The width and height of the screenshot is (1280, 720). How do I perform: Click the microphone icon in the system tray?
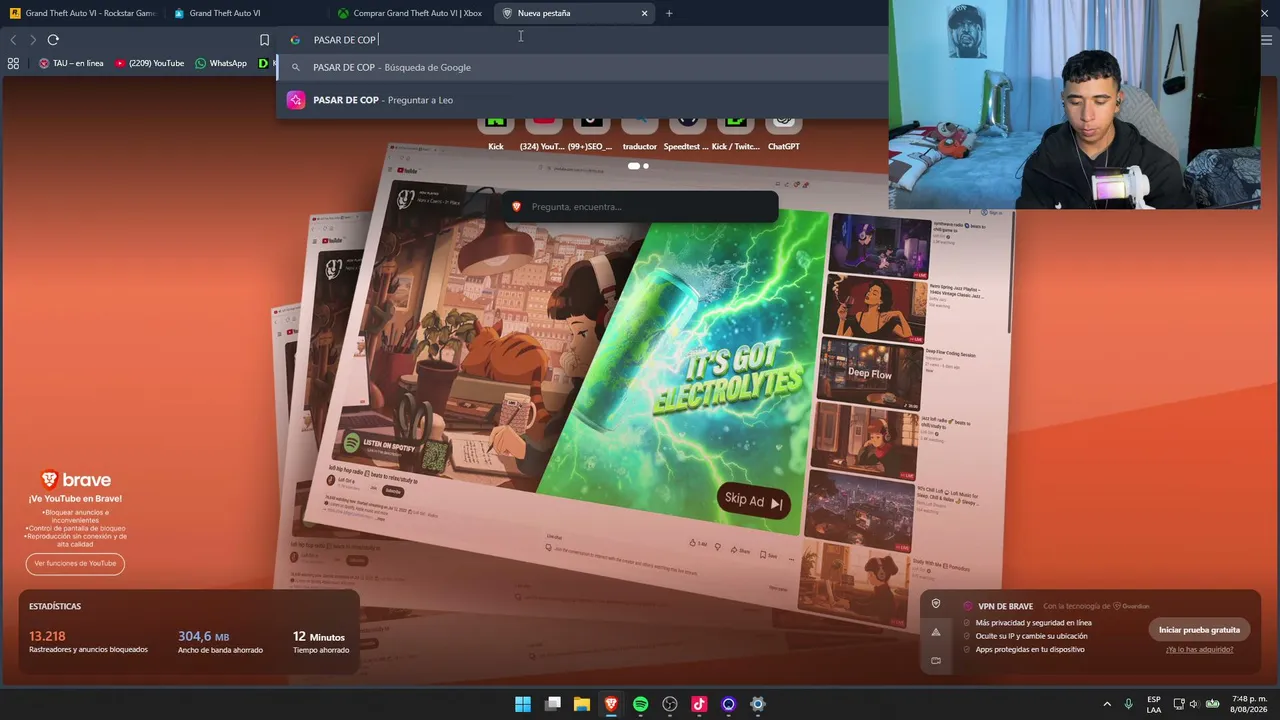(x=1129, y=704)
